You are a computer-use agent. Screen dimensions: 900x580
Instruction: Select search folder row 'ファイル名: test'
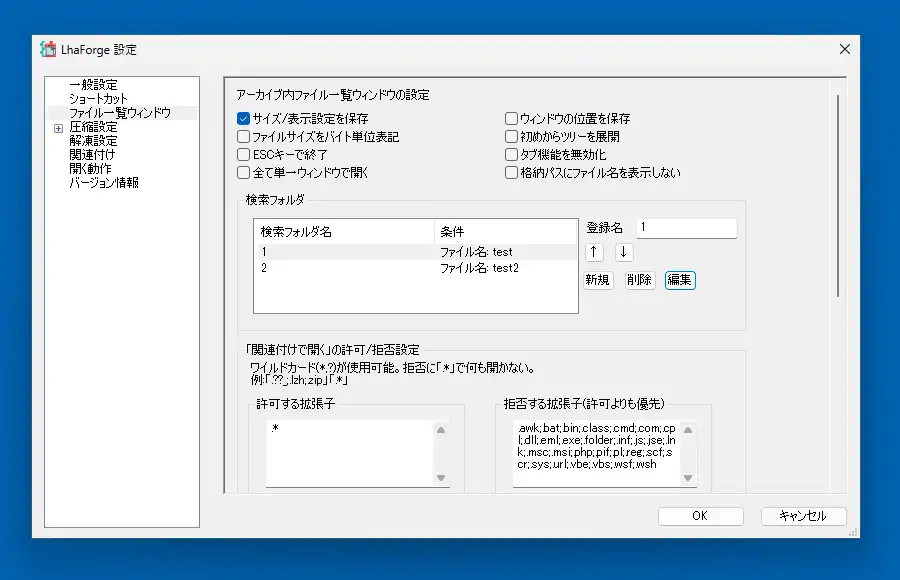pyautogui.click(x=416, y=252)
